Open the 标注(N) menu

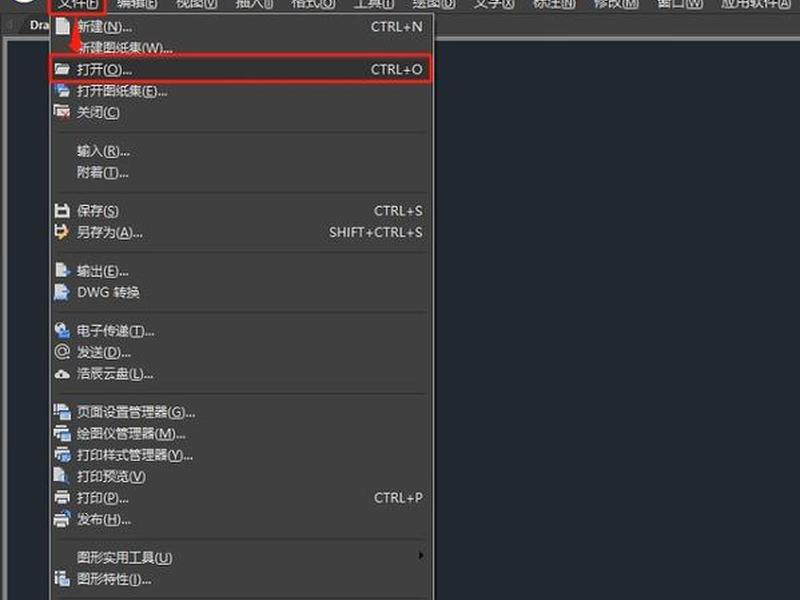[x=554, y=4]
